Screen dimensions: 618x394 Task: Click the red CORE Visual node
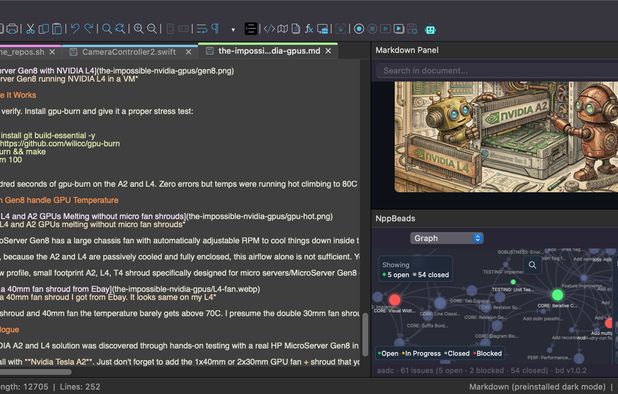[395, 300]
